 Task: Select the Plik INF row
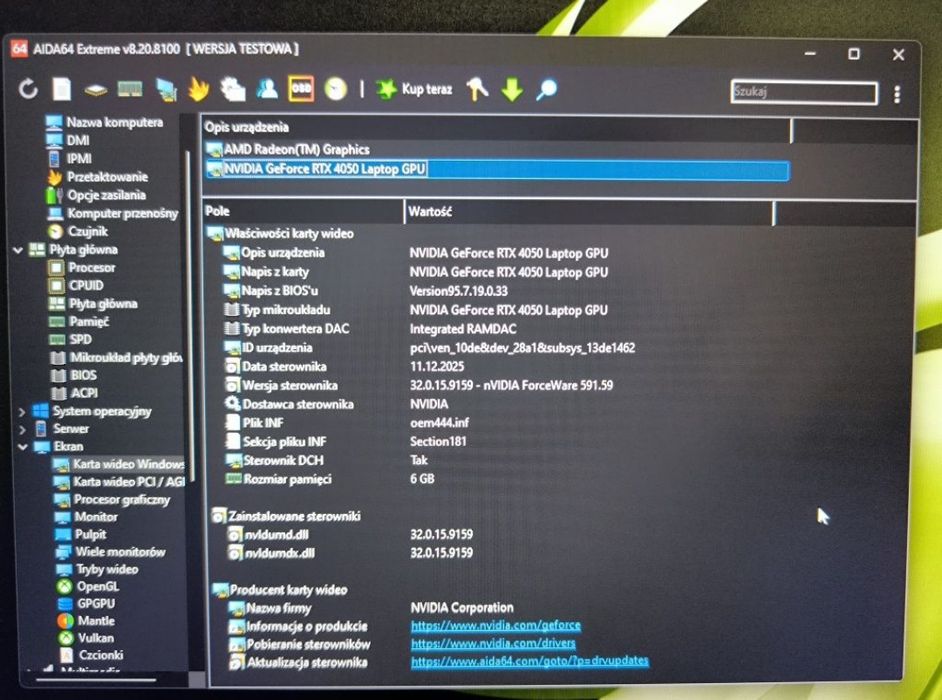pyautogui.click(x=347, y=423)
